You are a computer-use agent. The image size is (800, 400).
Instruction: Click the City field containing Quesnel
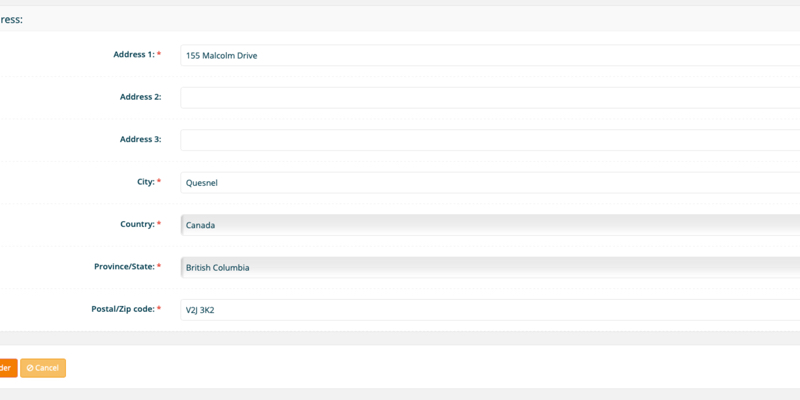[490, 182]
